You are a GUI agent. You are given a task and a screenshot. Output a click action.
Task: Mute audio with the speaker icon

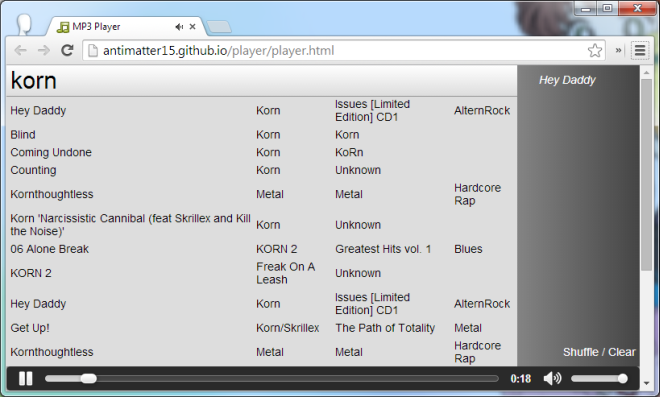click(552, 378)
